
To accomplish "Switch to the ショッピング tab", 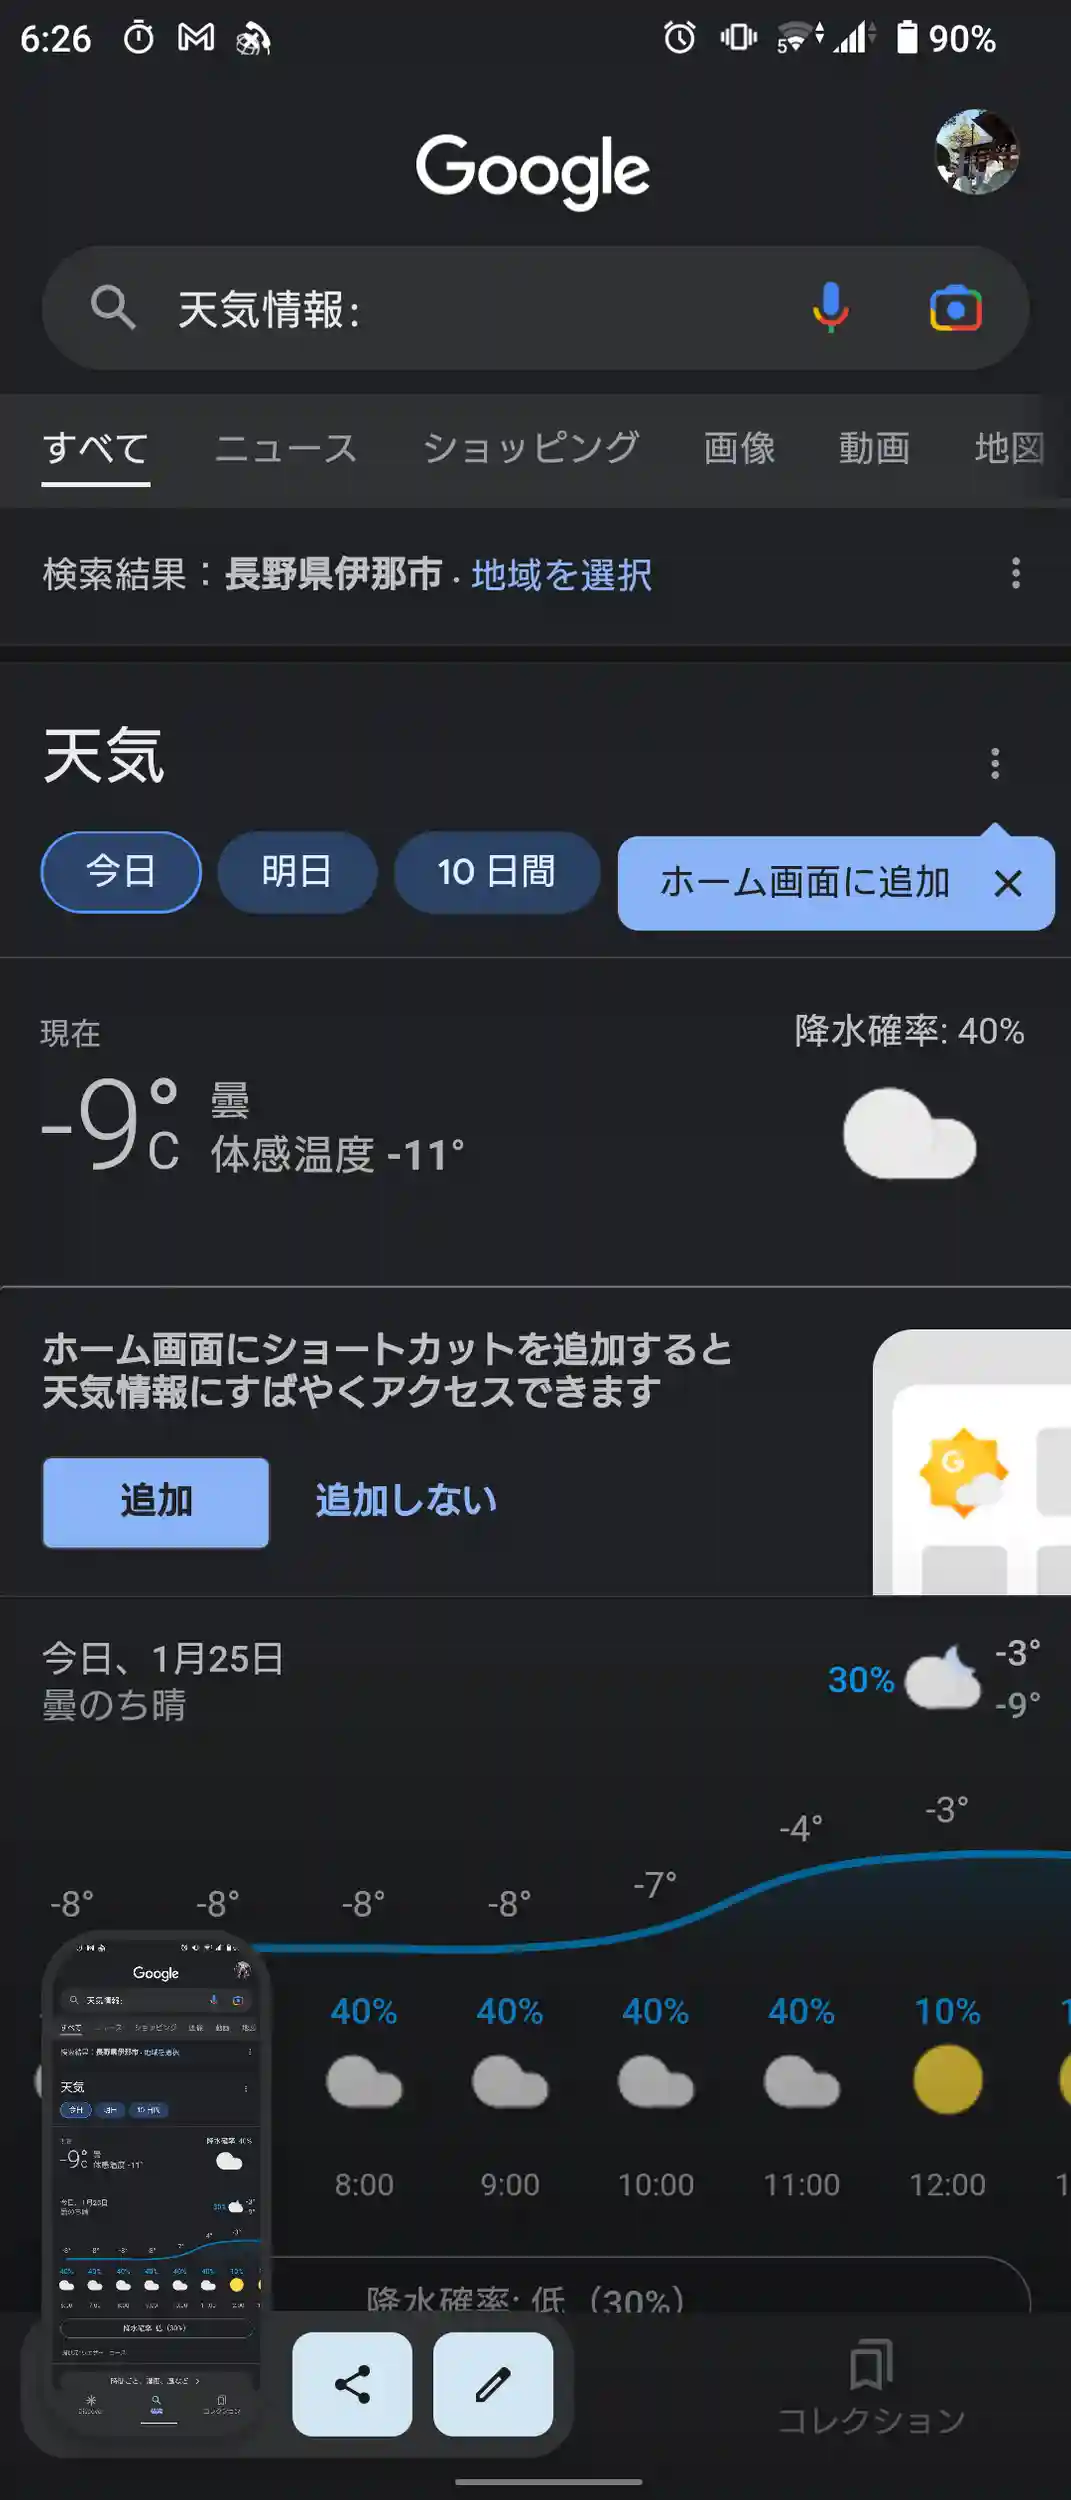I will [531, 448].
